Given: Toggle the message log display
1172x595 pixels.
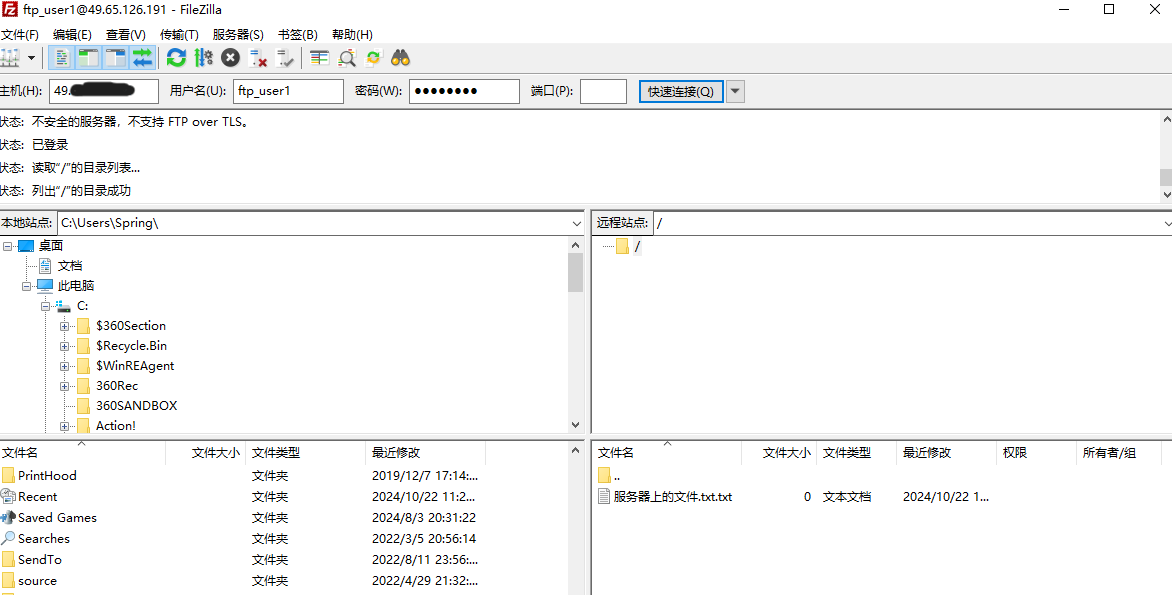Looking at the screenshot, I should click(x=62, y=57).
